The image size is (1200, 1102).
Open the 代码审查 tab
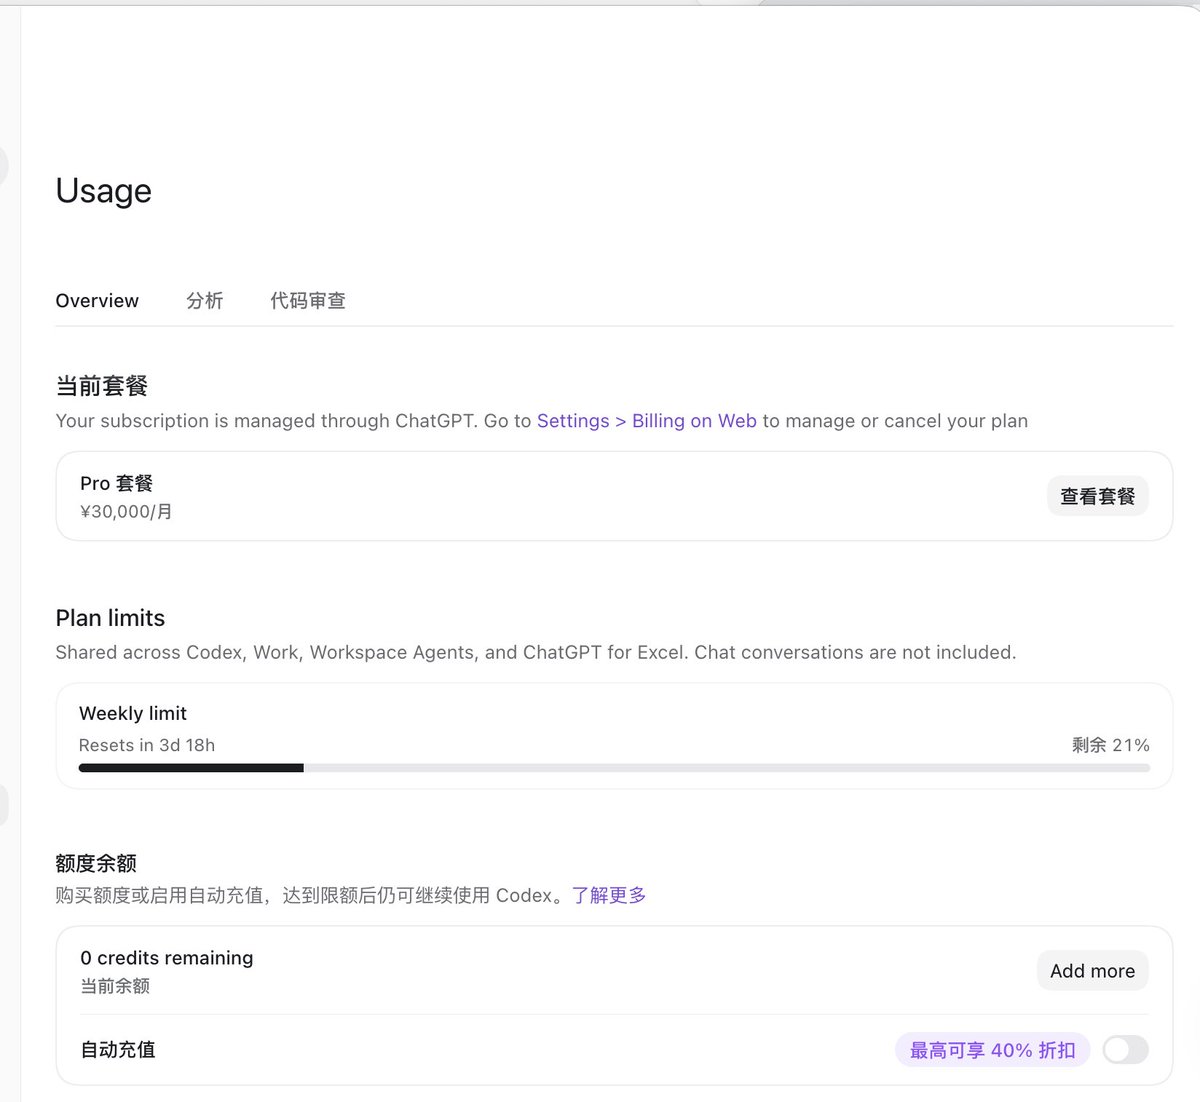click(x=308, y=301)
